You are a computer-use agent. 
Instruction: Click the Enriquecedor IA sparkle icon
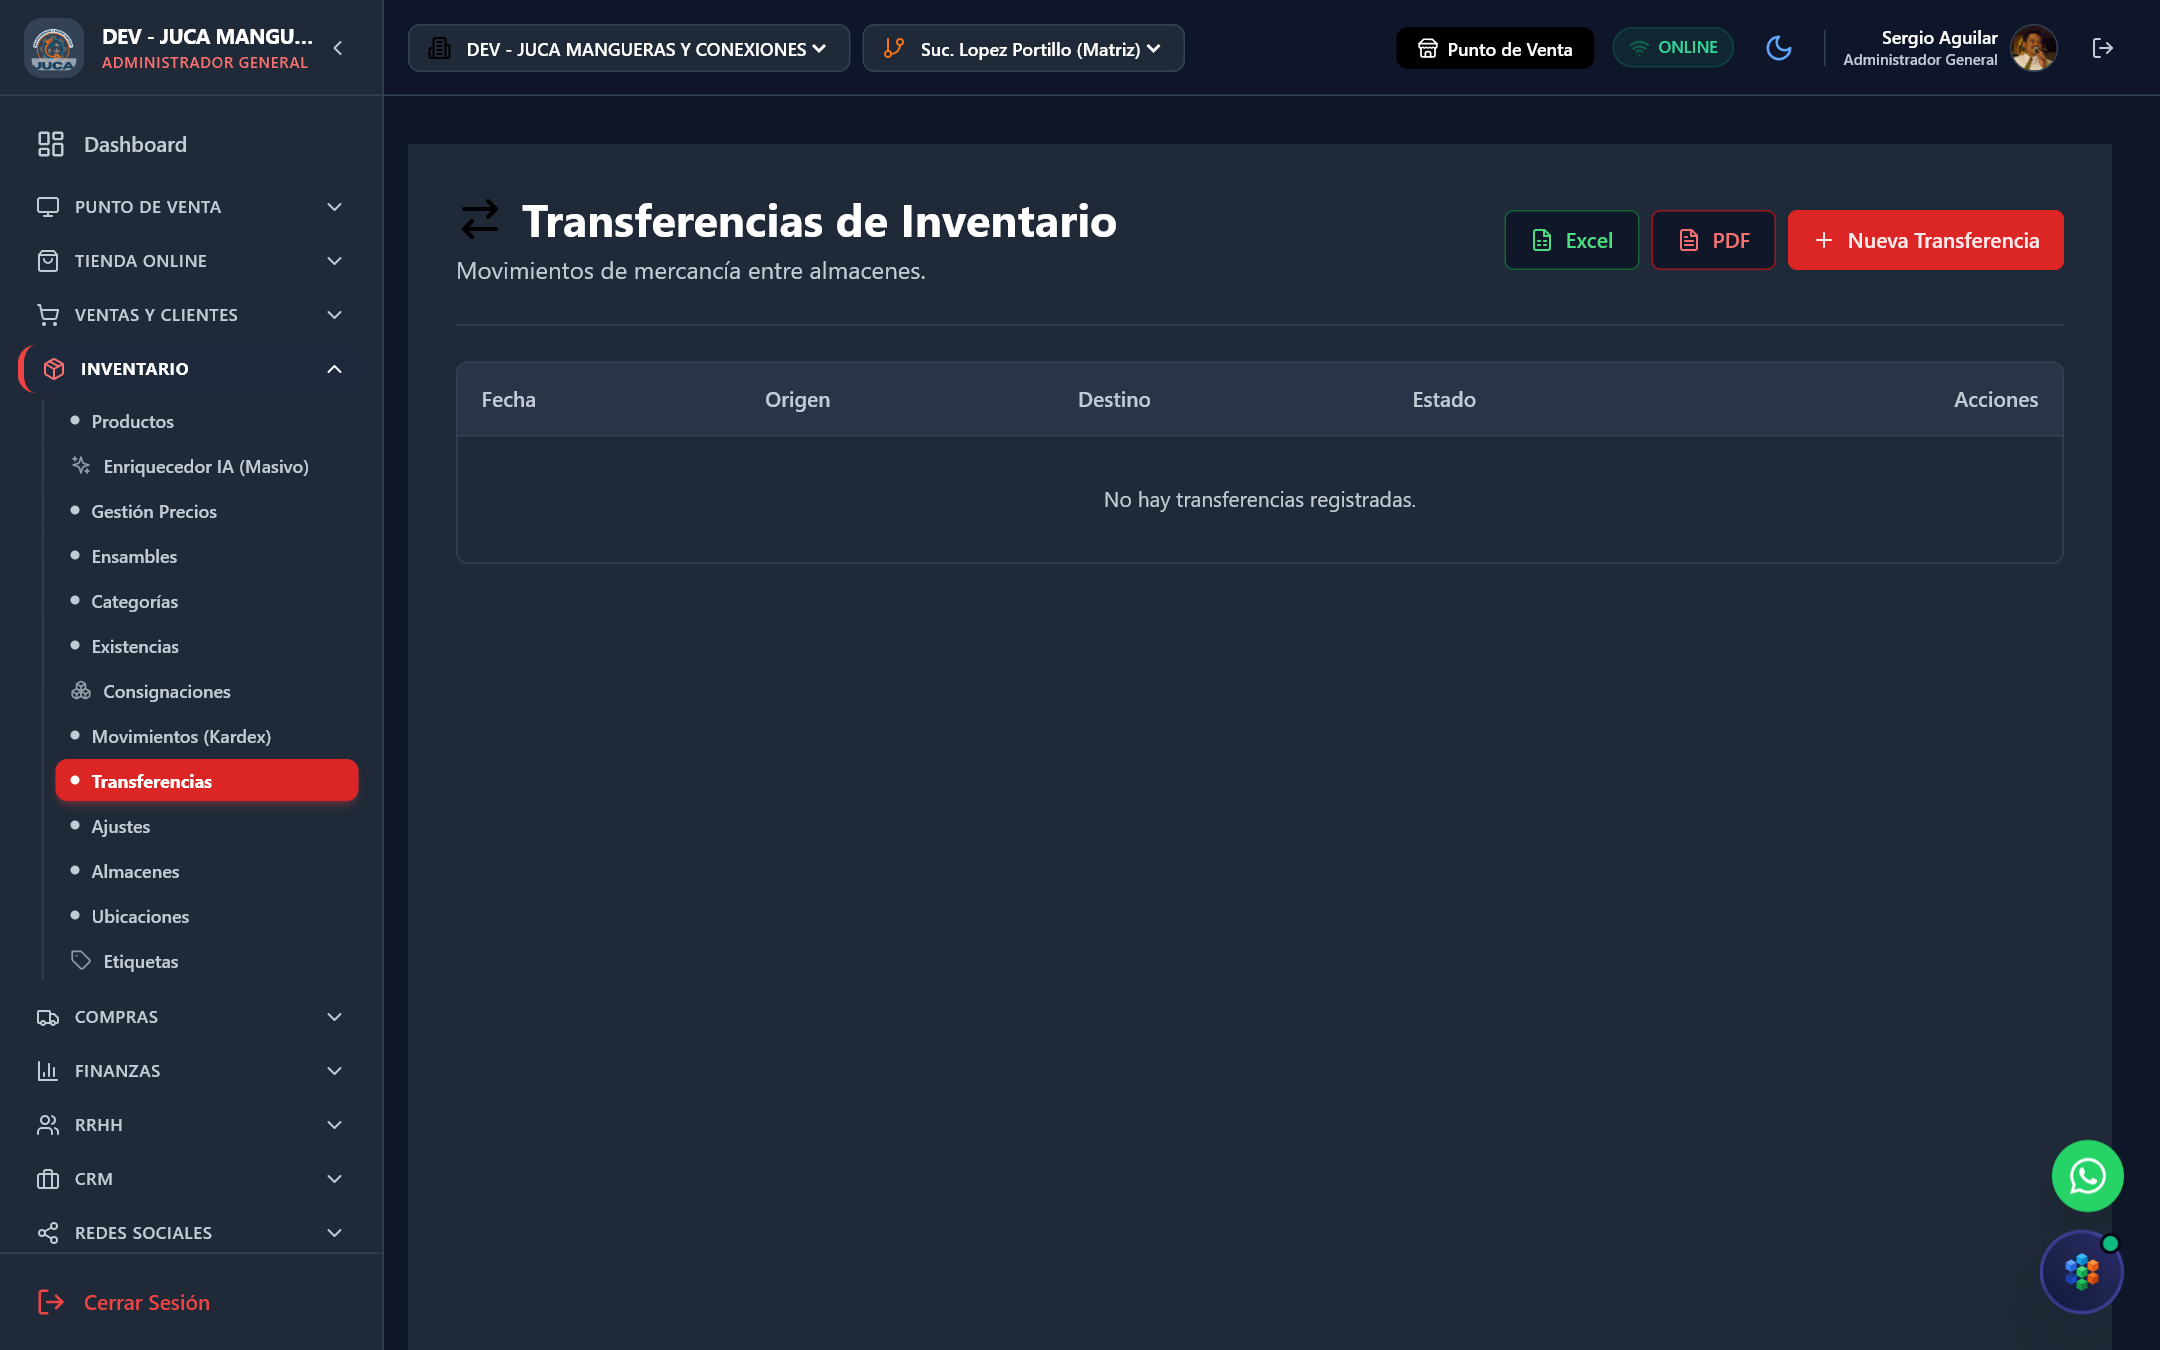[81, 465]
